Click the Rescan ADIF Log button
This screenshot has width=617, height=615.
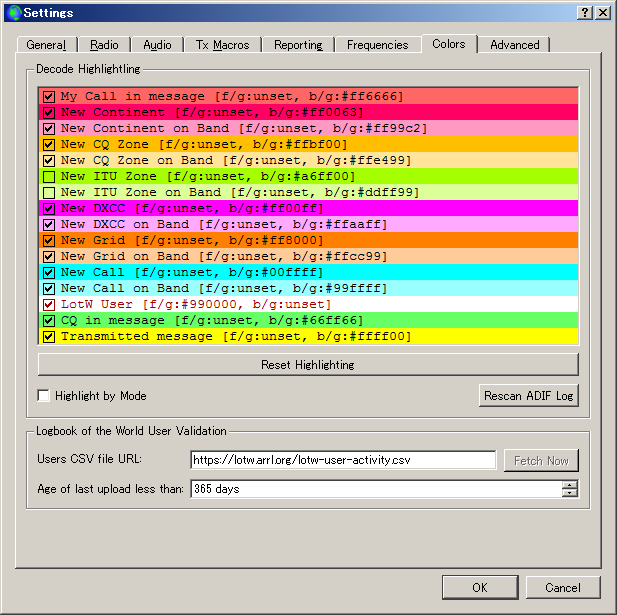pyautogui.click(x=529, y=396)
